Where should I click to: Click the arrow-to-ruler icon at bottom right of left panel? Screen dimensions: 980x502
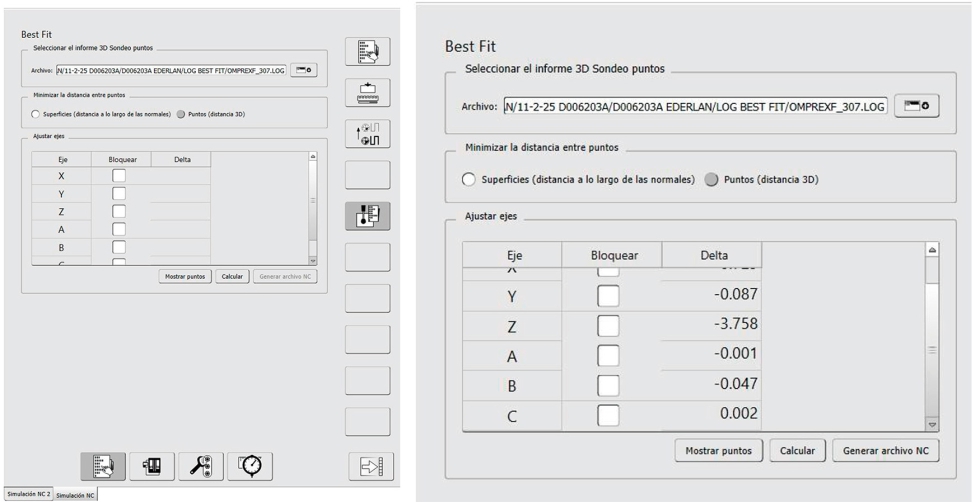pyautogui.click(x=371, y=466)
